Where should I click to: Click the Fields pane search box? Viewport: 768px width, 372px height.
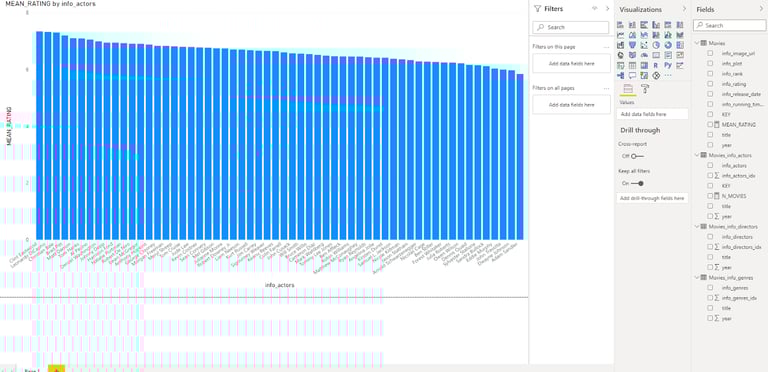729,25
